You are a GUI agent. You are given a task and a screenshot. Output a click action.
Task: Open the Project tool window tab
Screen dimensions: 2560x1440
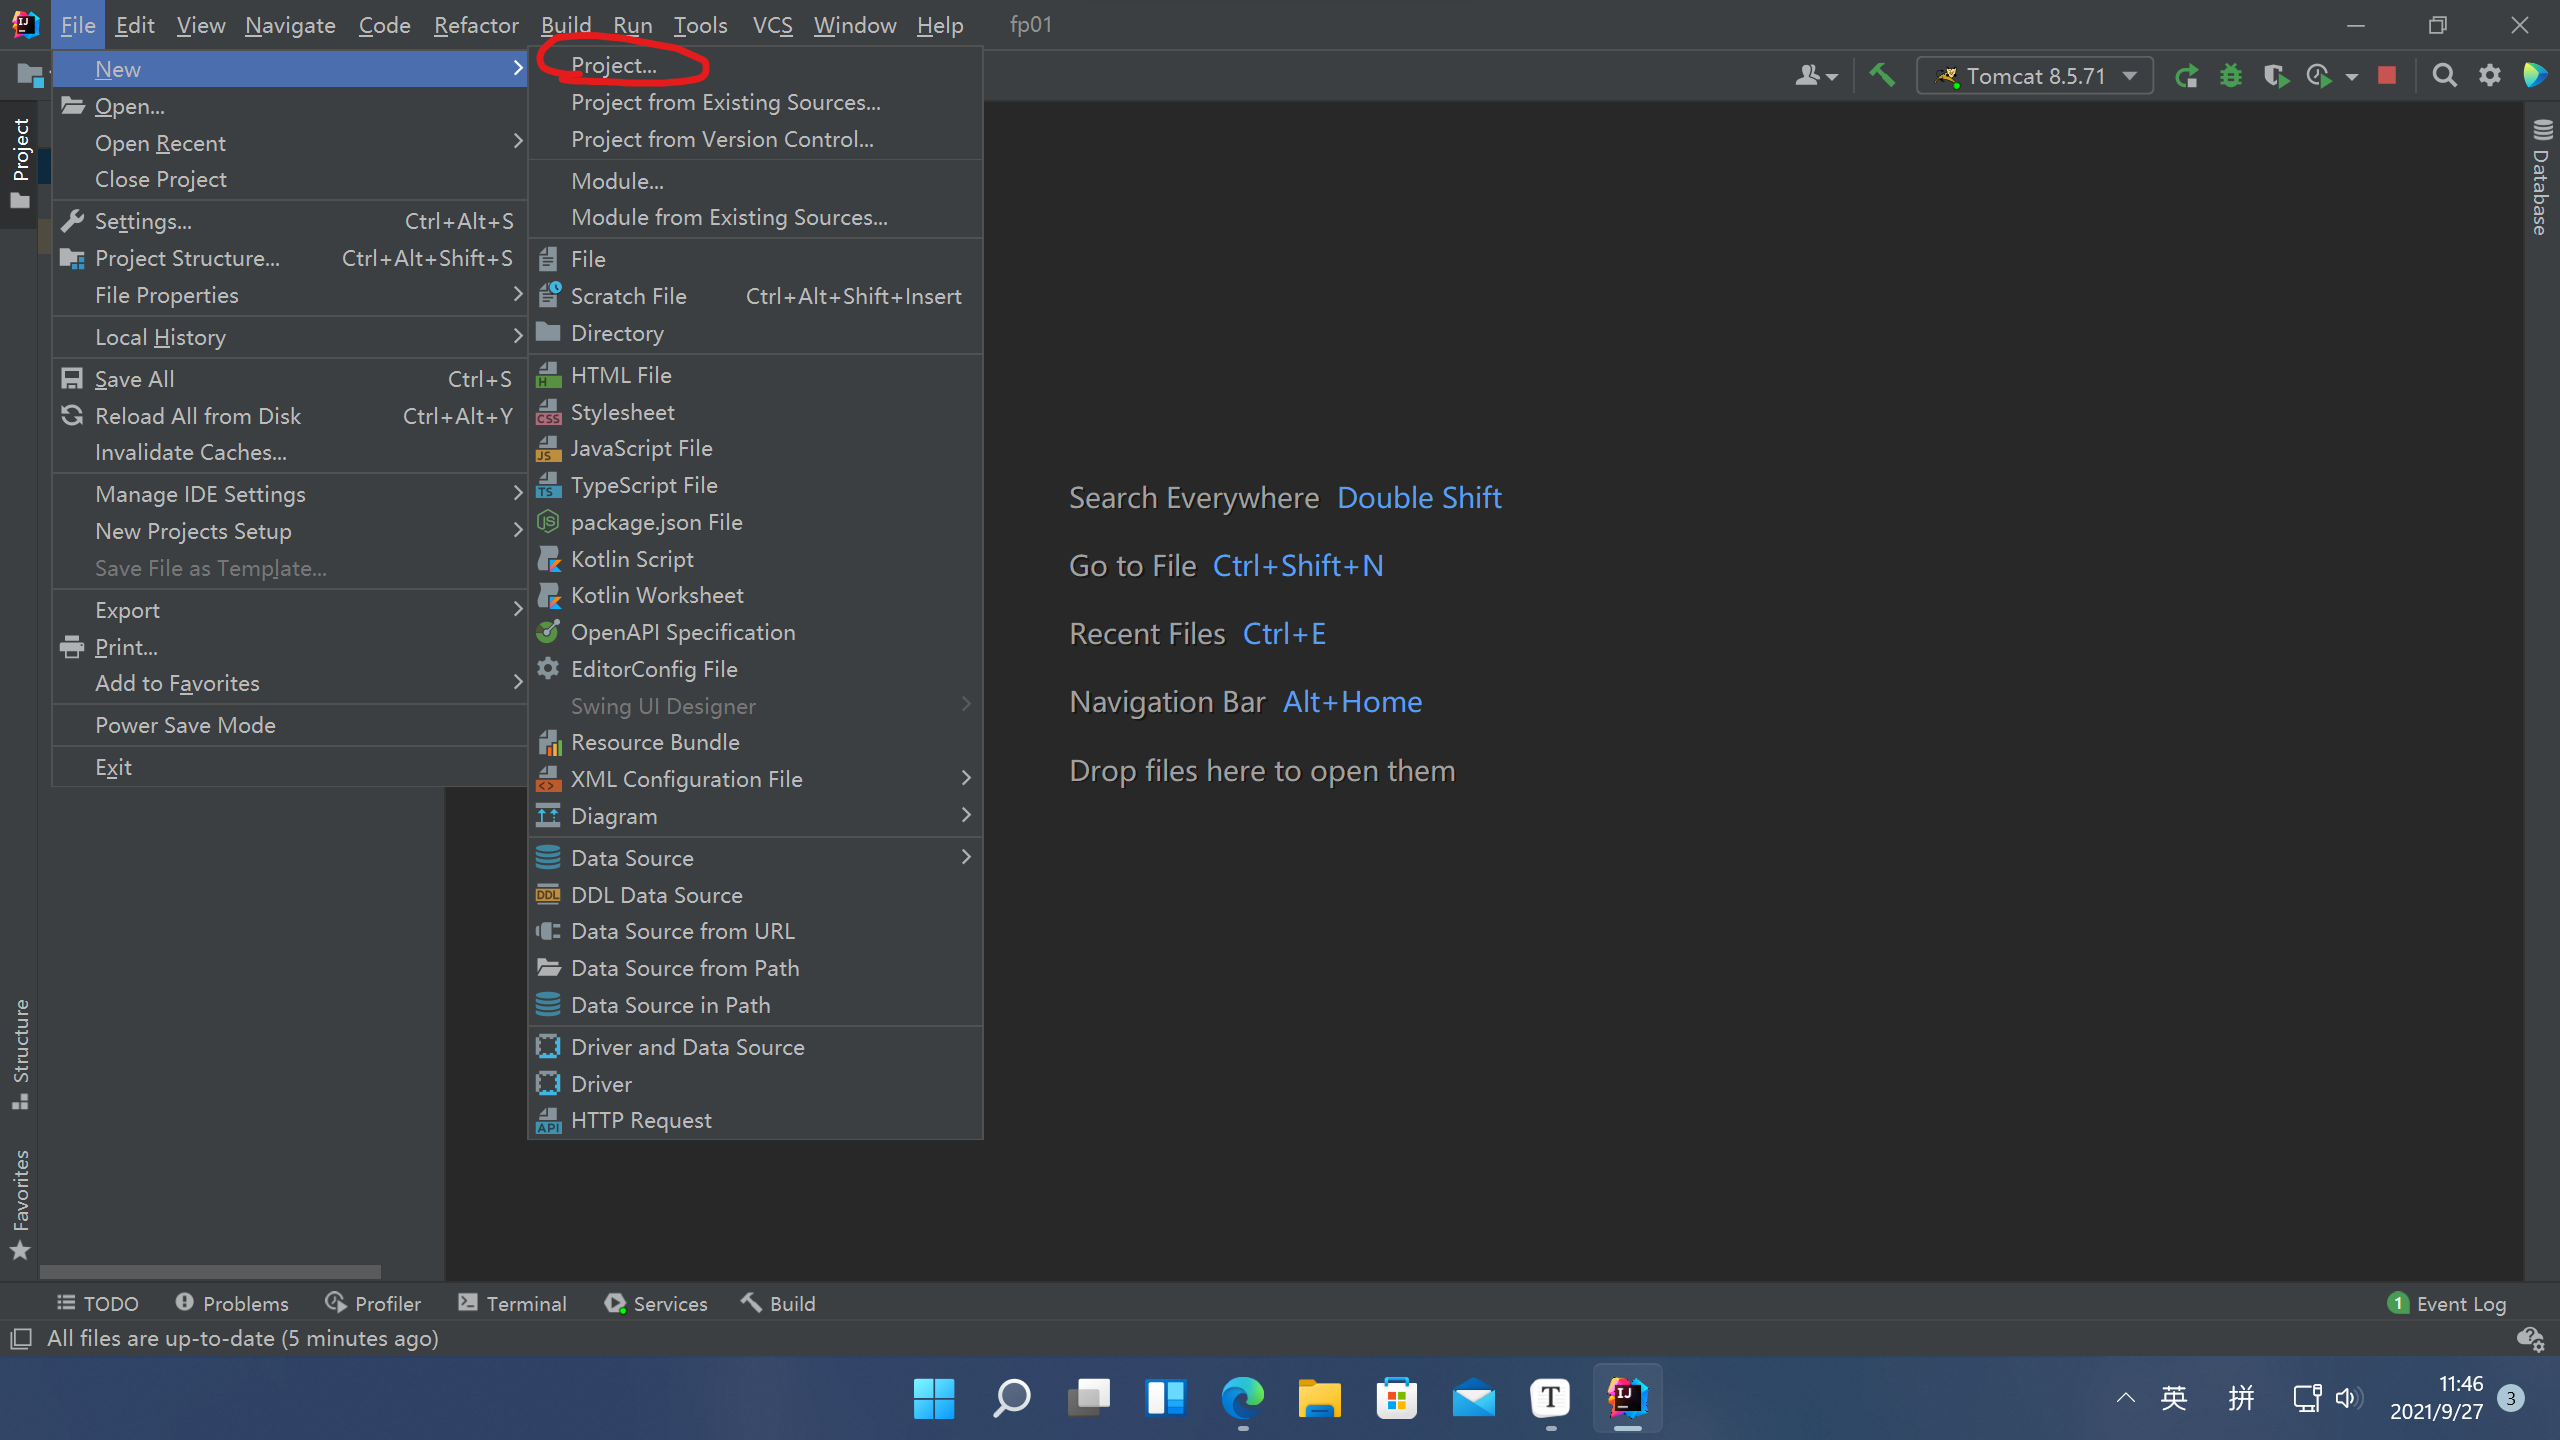pos(20,163)
